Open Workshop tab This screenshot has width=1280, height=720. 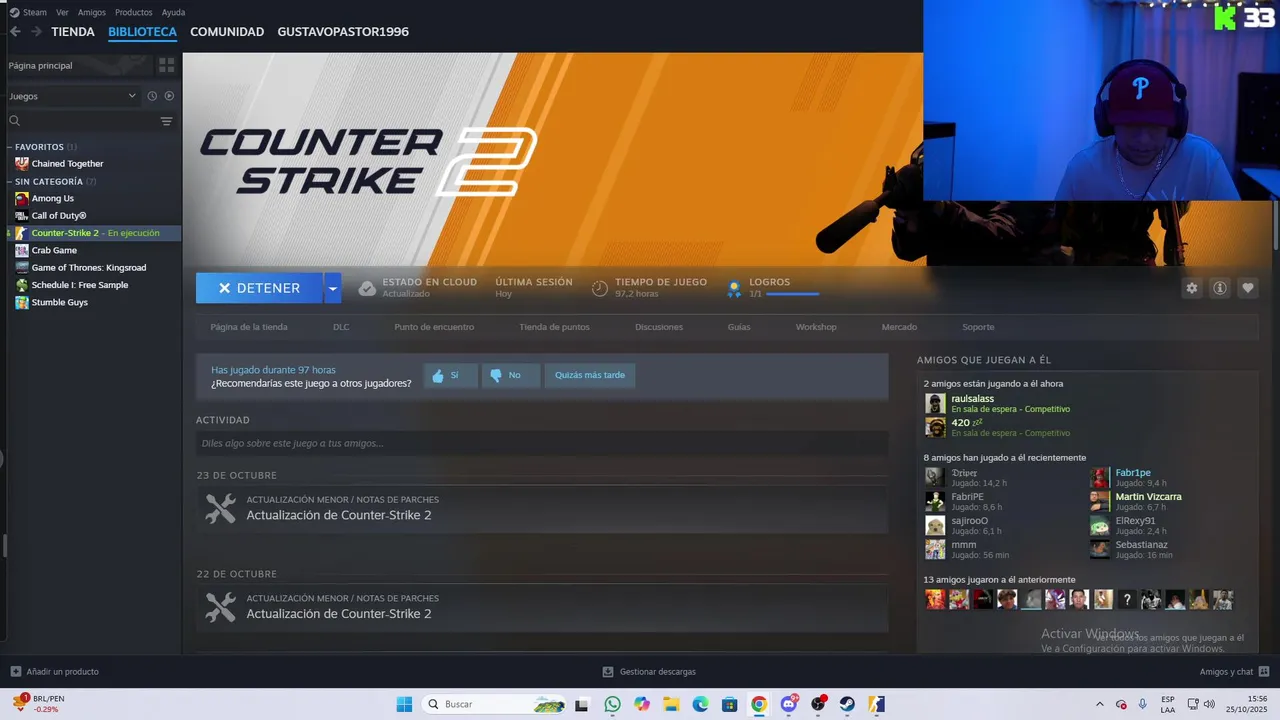816,327
